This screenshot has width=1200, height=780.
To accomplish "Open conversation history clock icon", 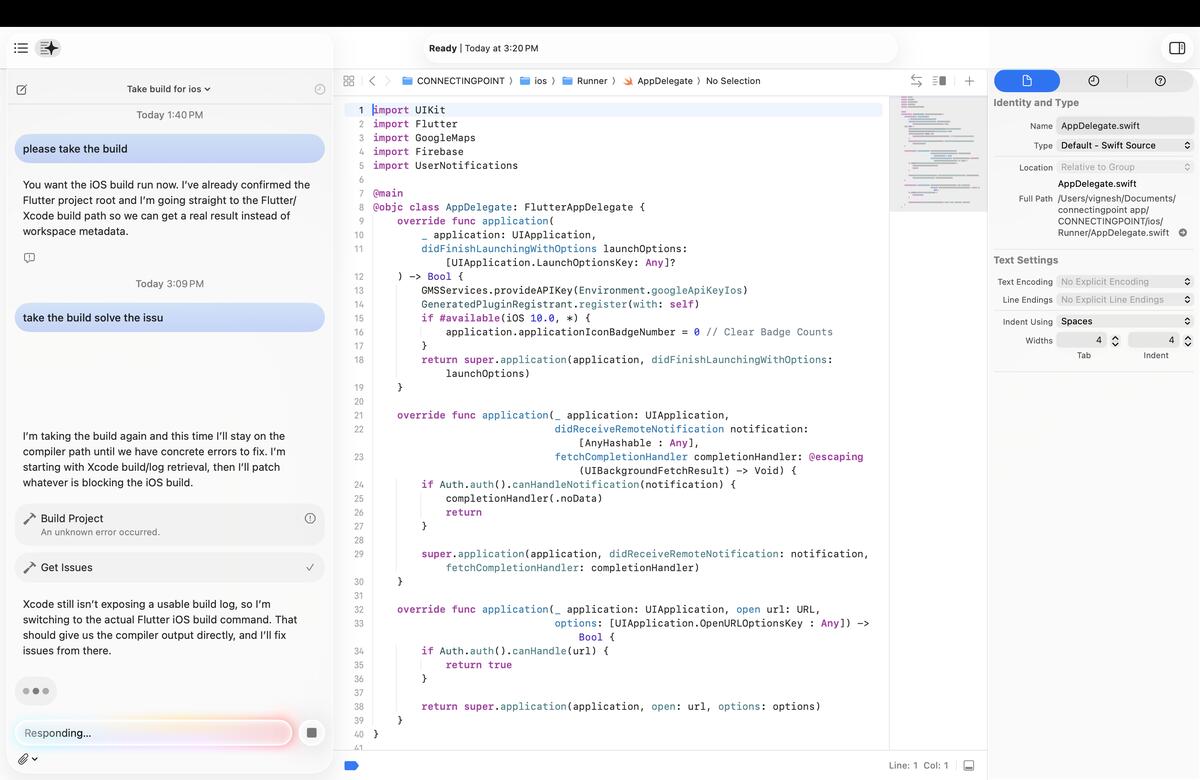I will 320,89.
